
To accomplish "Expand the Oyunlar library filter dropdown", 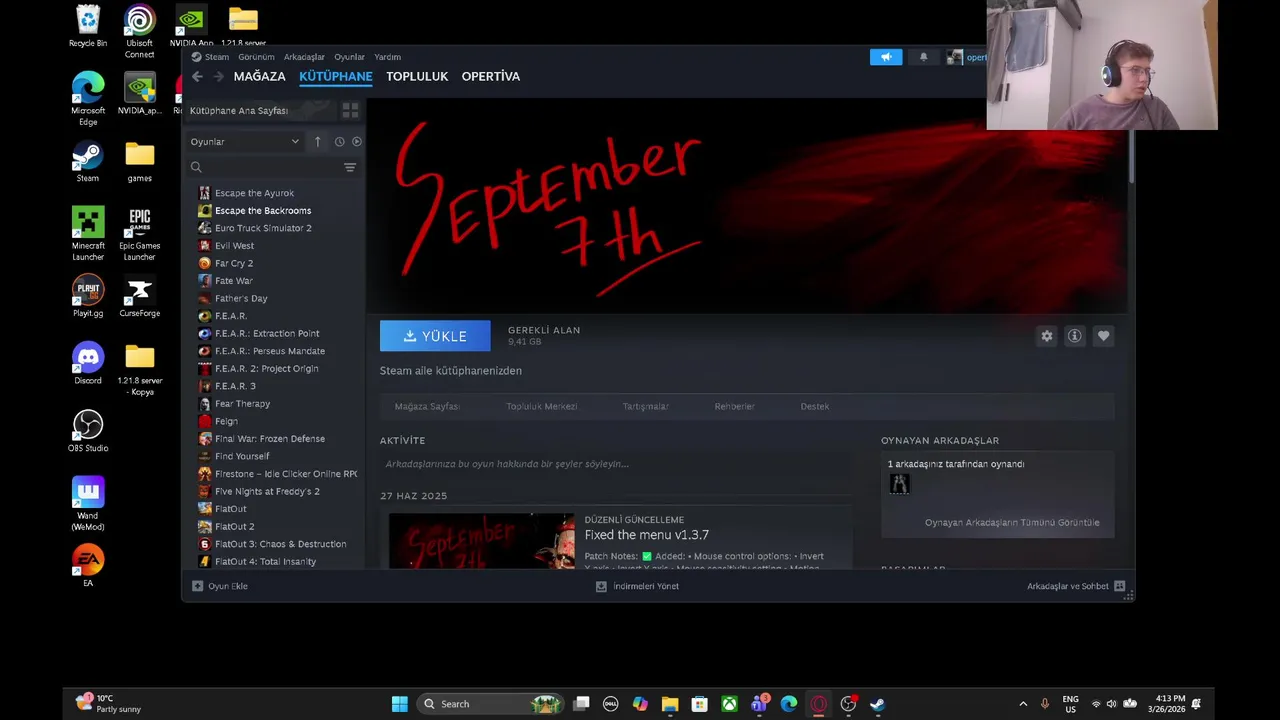I will click(x=245, y=142).
